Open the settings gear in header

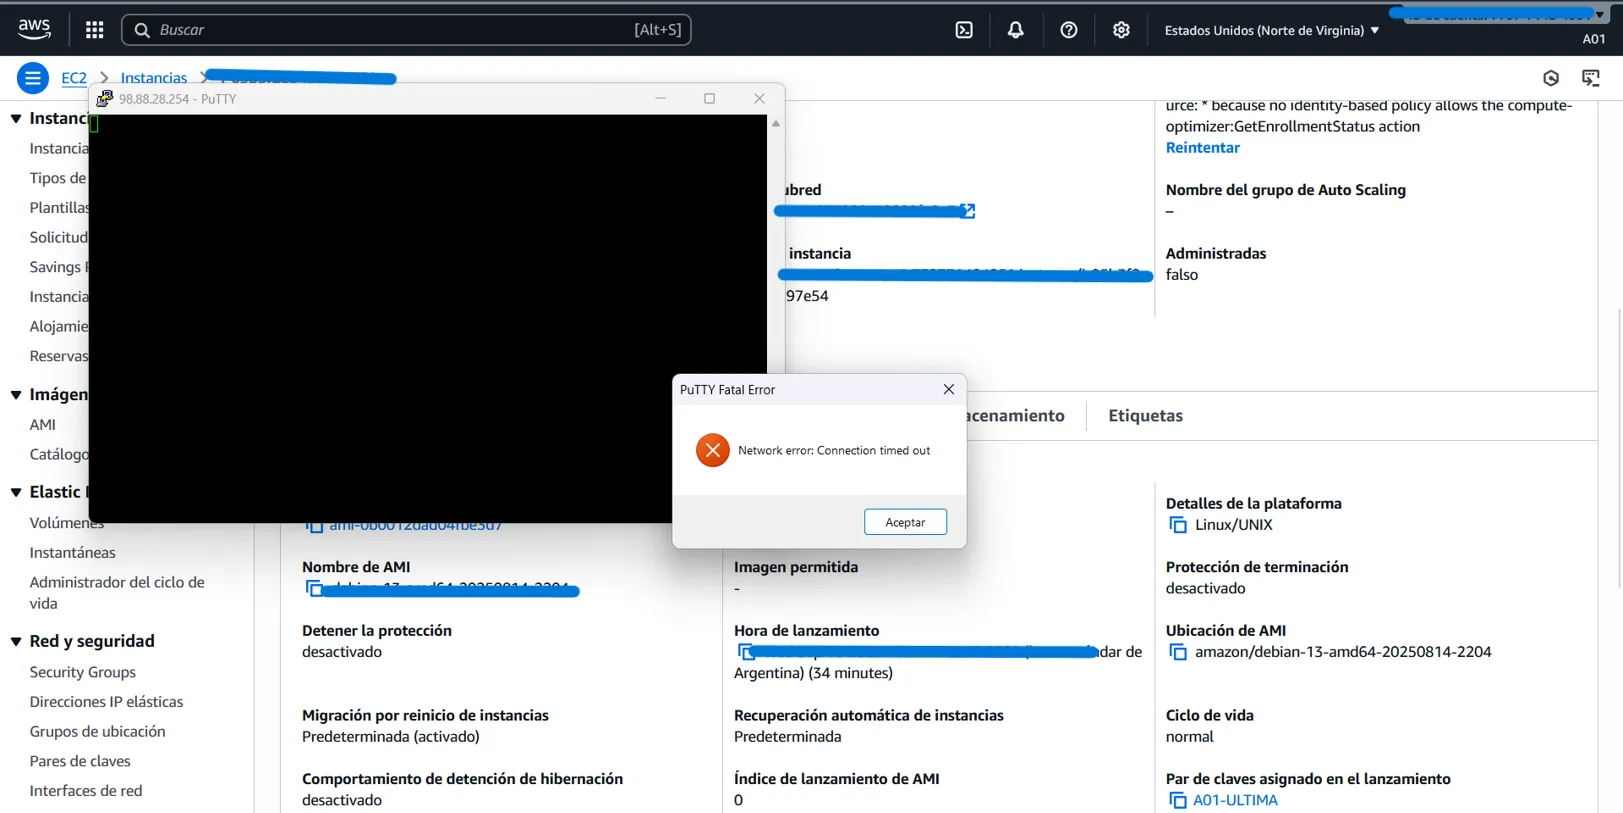1121,30
